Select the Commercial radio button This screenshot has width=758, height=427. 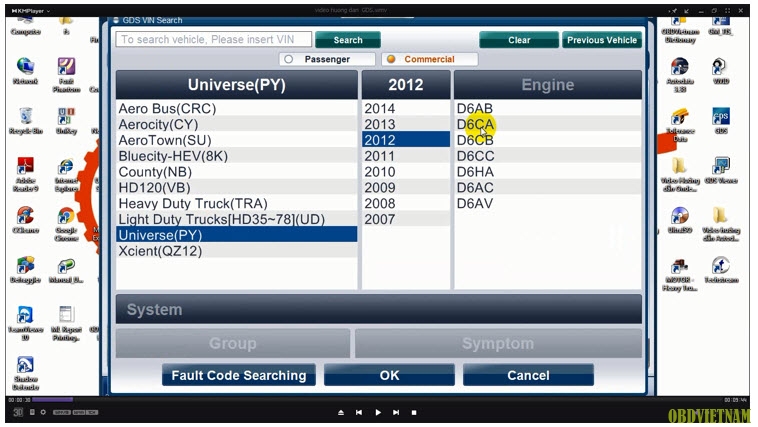click(x=391, y=59)
